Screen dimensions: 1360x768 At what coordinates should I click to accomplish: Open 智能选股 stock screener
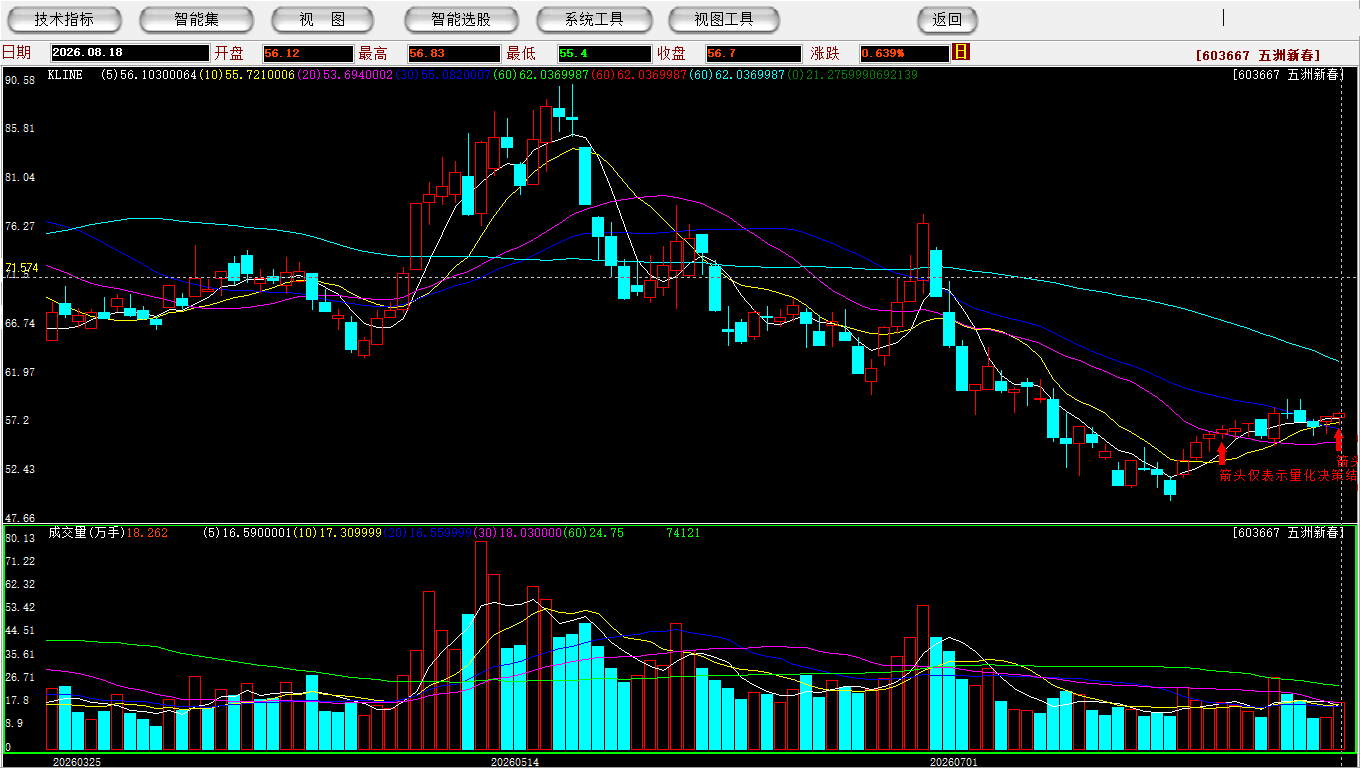click(461, 19)
